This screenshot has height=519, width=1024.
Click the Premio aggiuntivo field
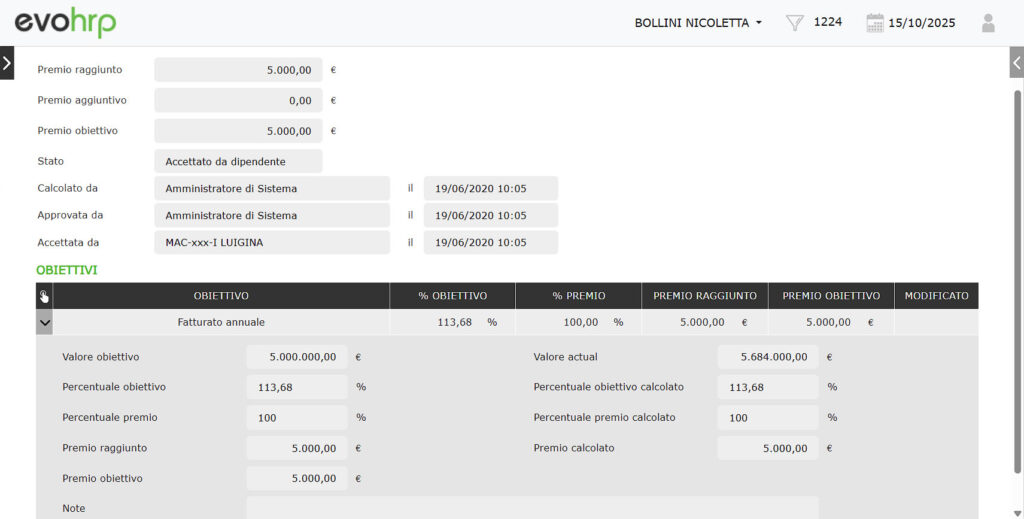coord(238,101)
